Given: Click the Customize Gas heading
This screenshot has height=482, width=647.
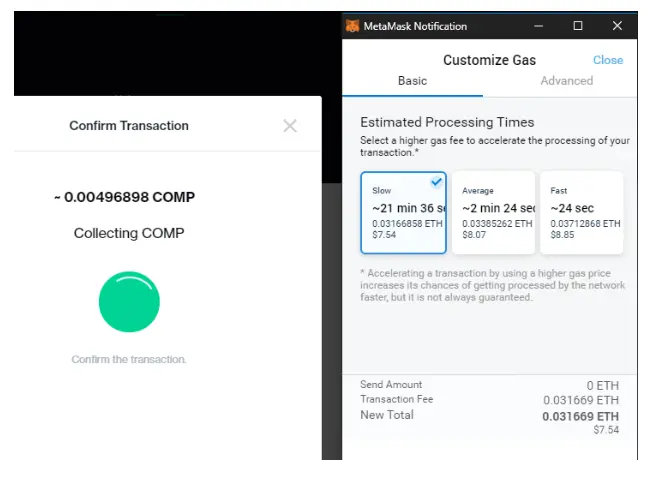Looking at the screenshot, I should 489,60.
